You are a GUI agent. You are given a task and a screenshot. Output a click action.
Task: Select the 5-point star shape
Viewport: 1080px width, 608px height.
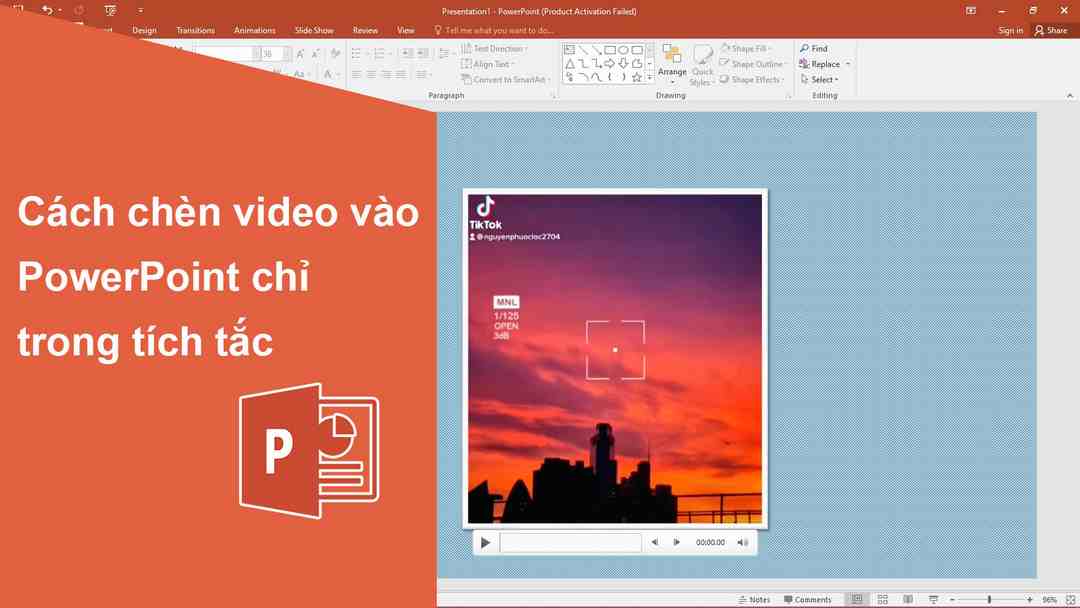(637, 77)
